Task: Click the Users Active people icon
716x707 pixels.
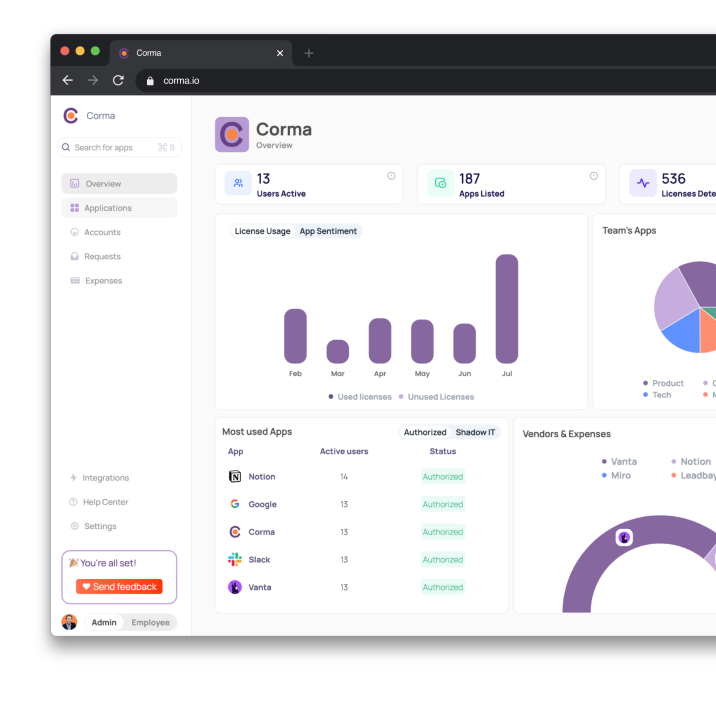Action: [x=238, y=184]
